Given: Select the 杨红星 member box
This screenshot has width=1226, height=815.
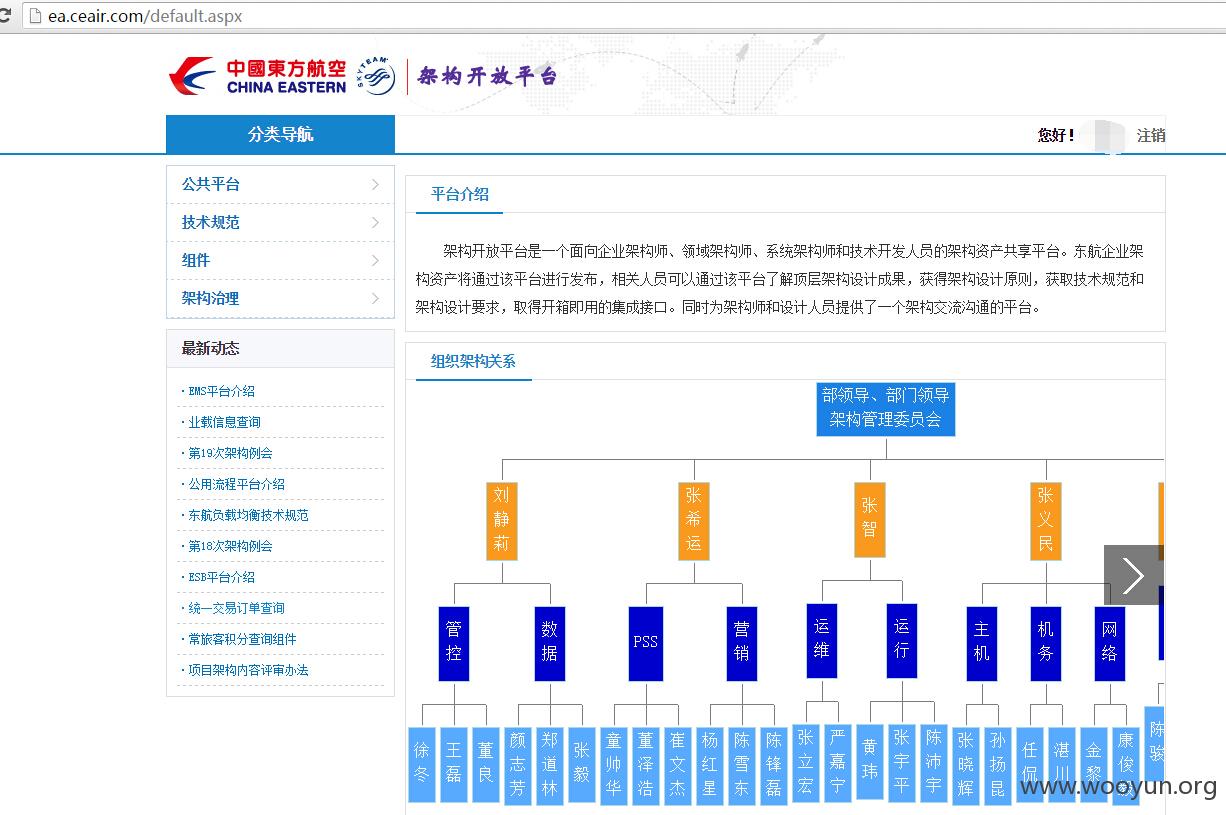Looking at the screenshot, I should tap(710, 766).
